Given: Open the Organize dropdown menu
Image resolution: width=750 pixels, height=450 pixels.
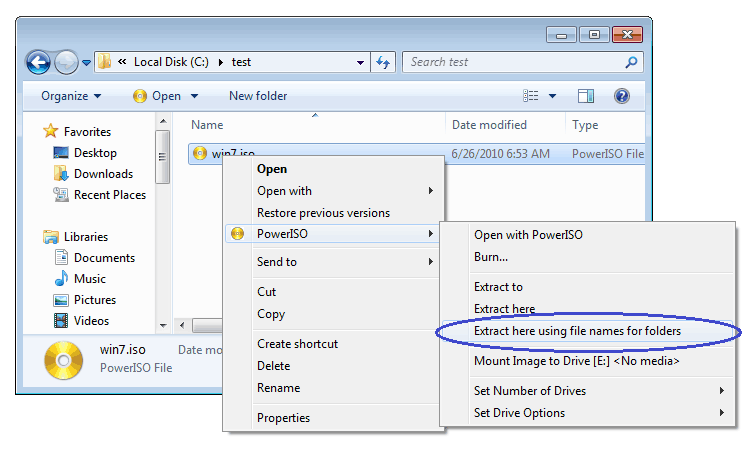Looking at the screenshot, I should [71, 96].
